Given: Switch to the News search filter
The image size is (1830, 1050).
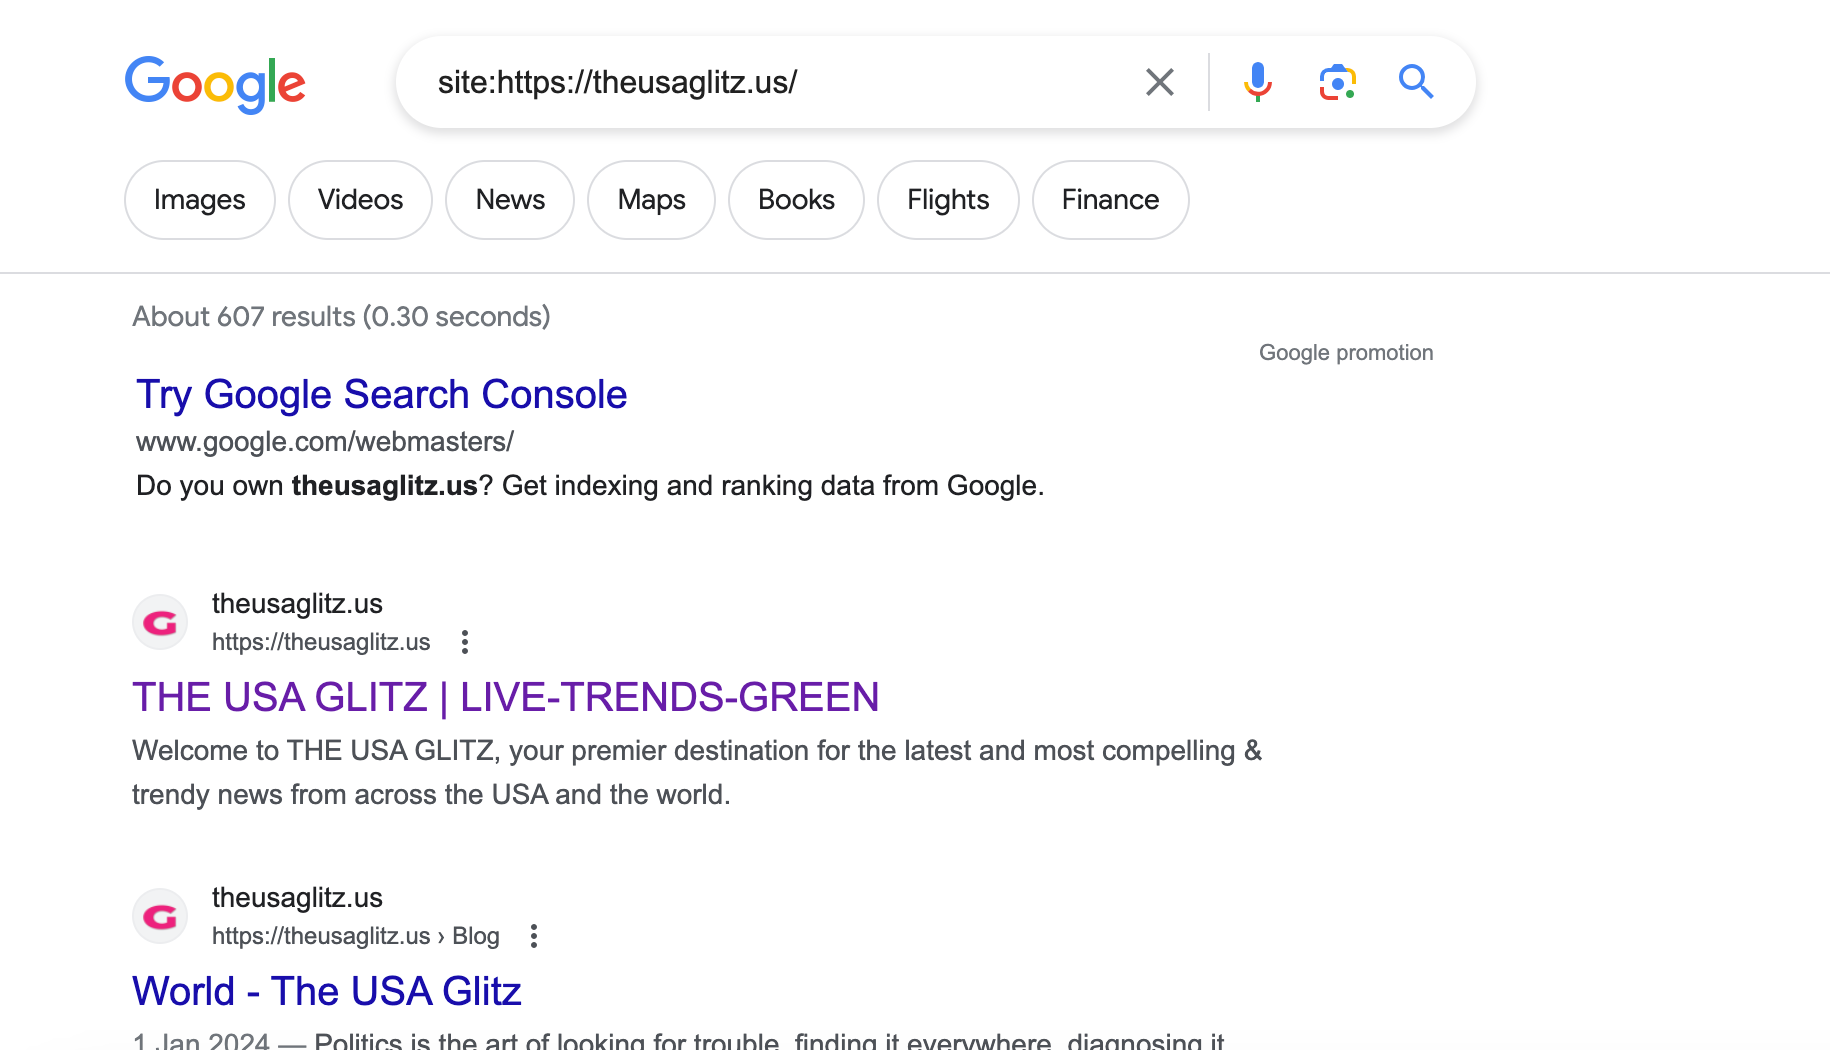Looking at the screenshot, I should [509, 199].
